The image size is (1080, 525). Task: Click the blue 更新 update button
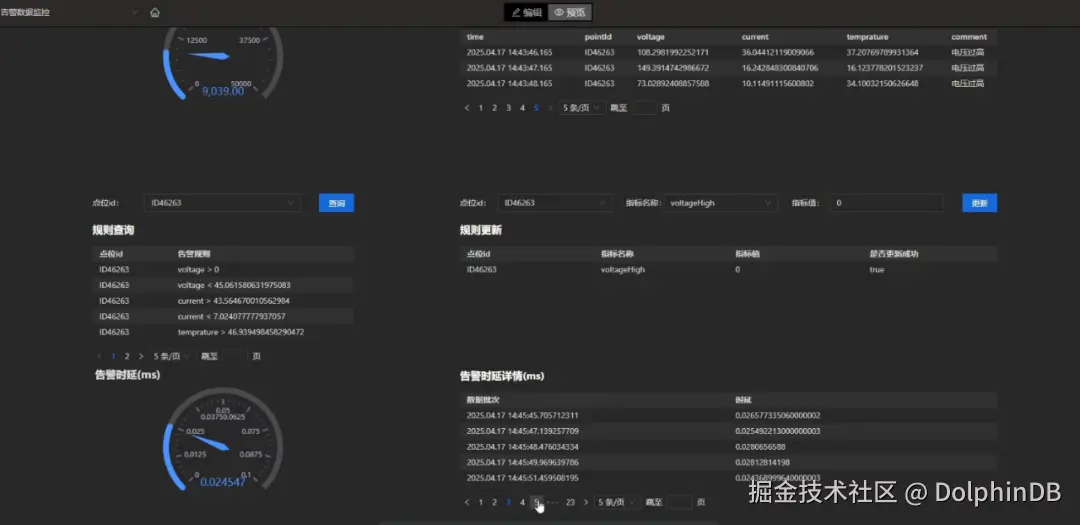pos(979,203)
